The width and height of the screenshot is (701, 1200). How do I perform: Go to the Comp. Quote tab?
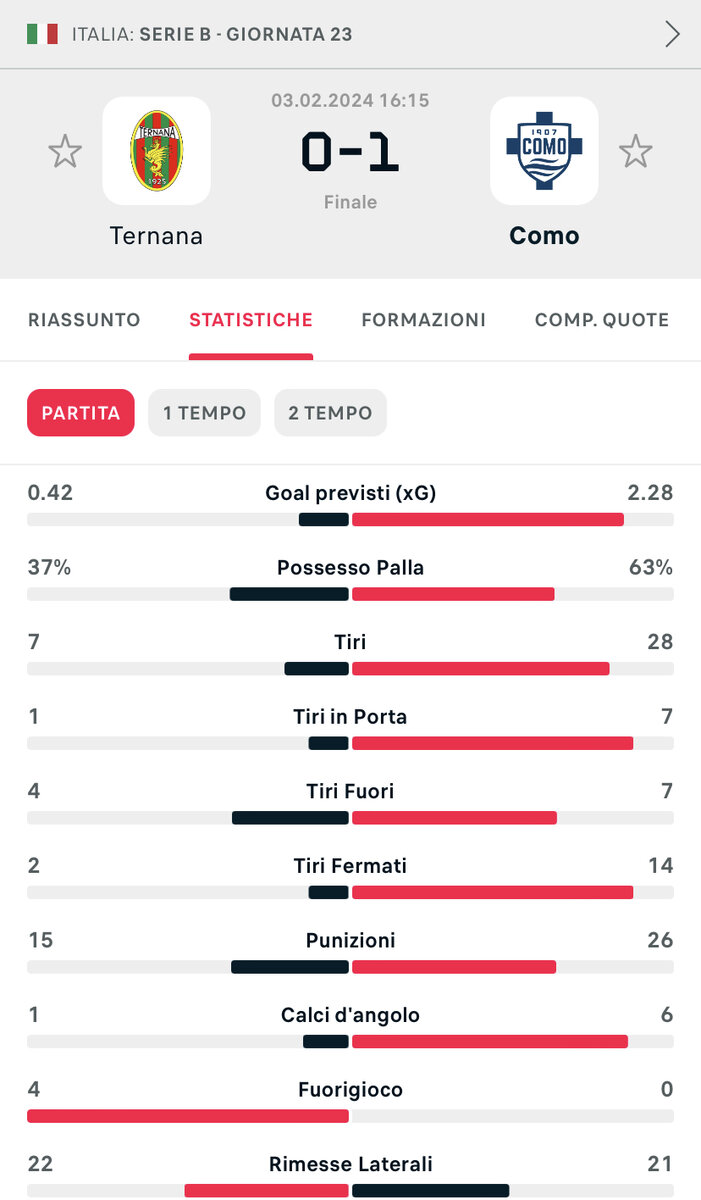click(602, 320)
